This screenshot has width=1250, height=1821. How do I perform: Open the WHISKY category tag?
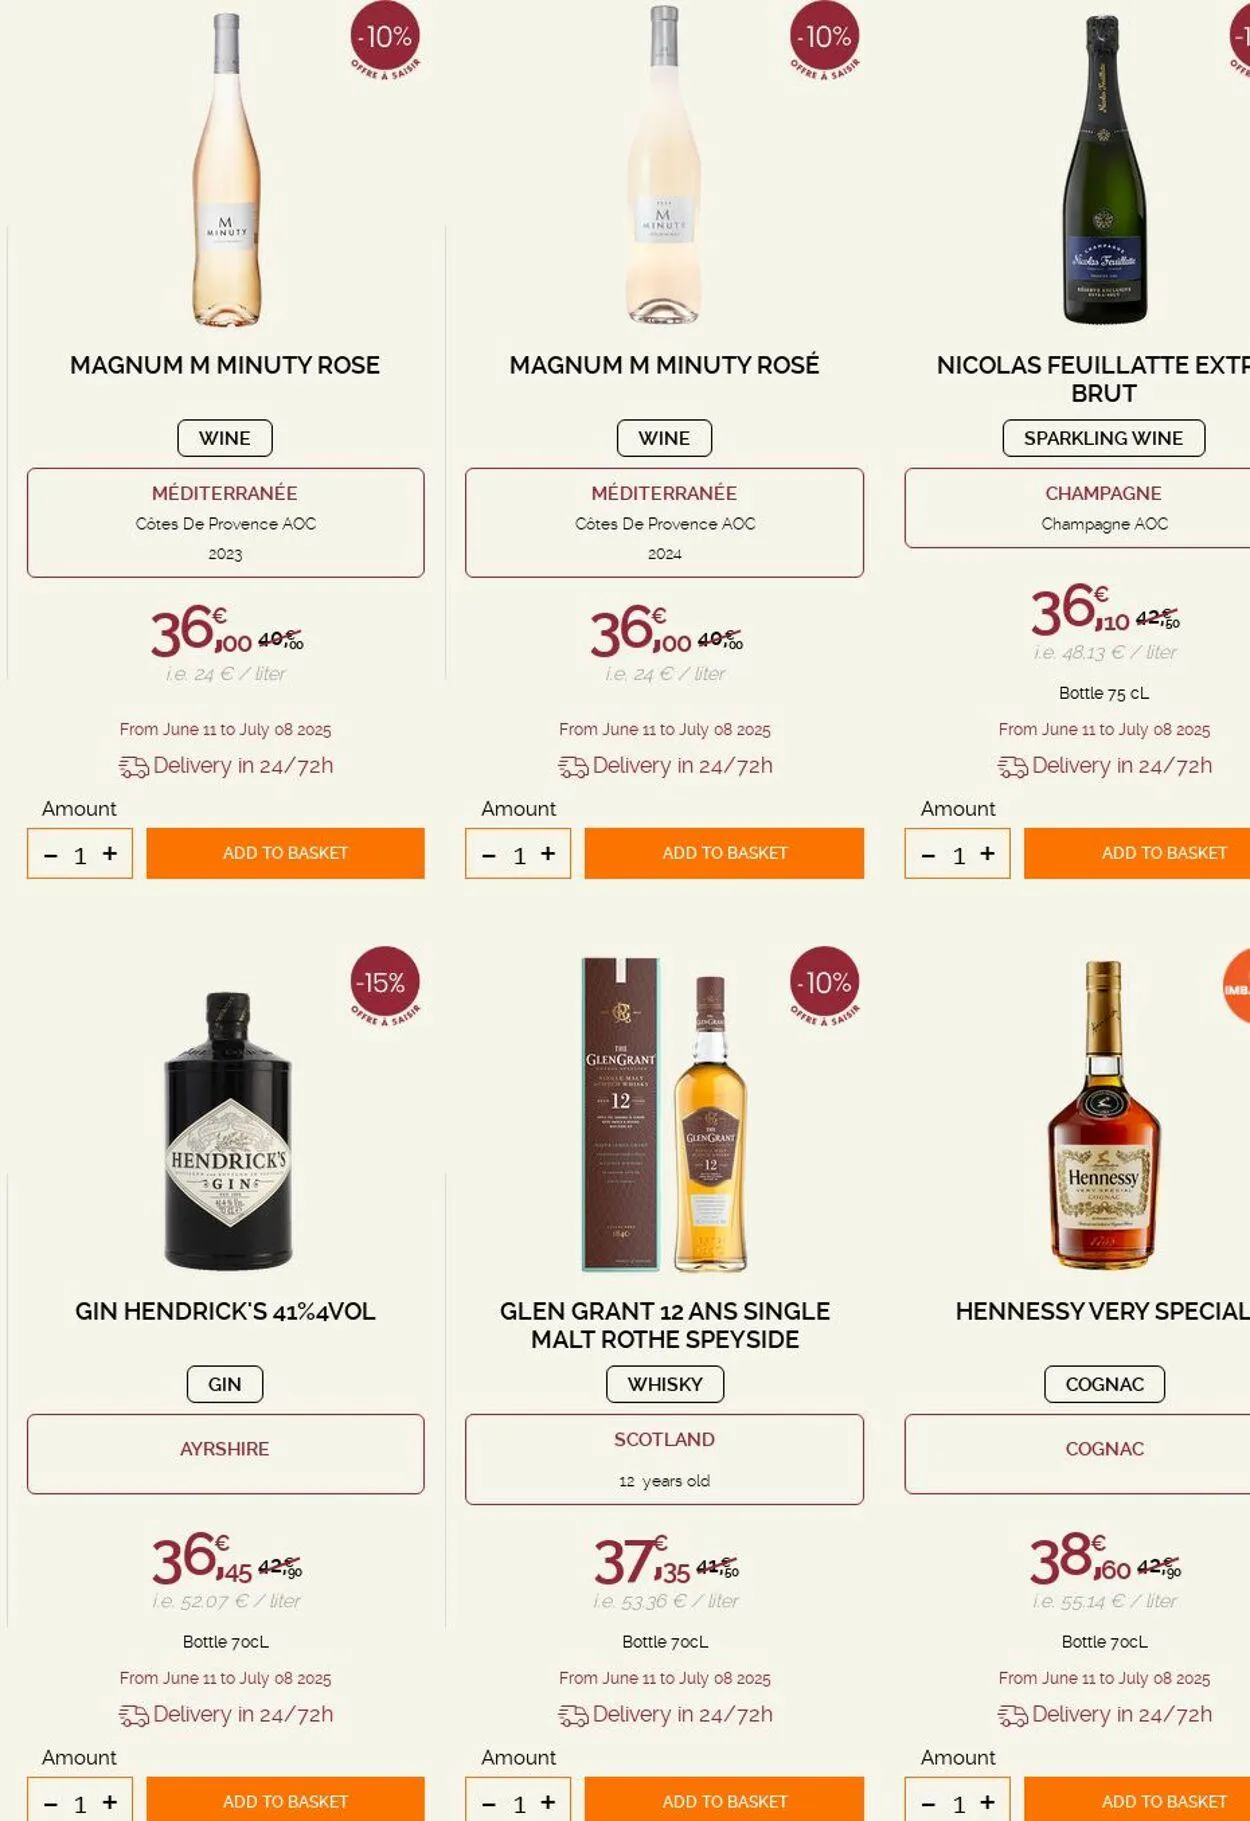click(x=665, y=1384)
